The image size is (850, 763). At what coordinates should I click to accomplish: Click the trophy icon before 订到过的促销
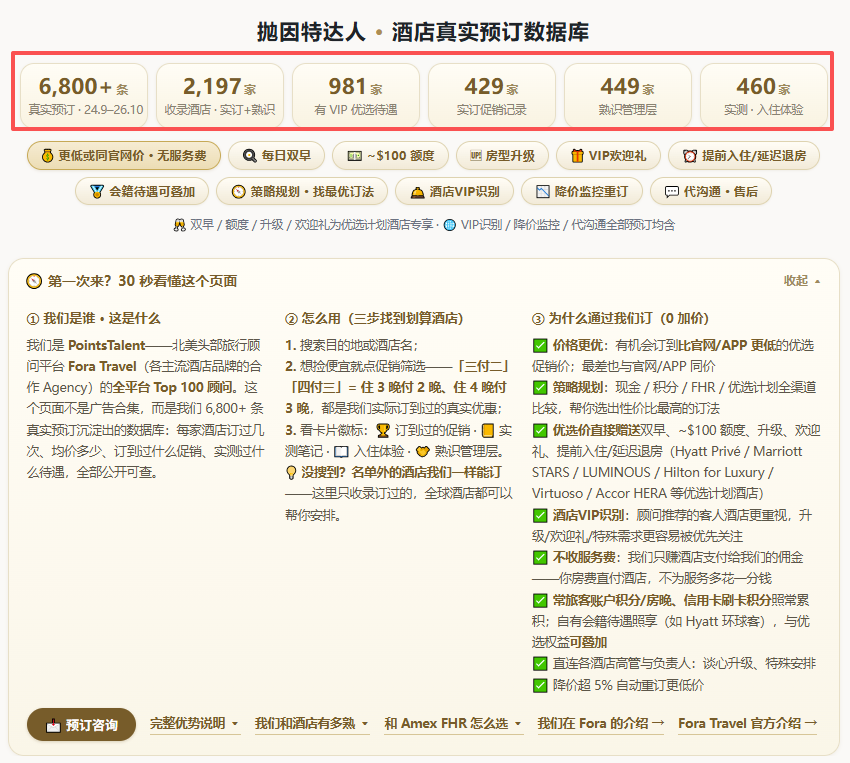tap(383, 431)
